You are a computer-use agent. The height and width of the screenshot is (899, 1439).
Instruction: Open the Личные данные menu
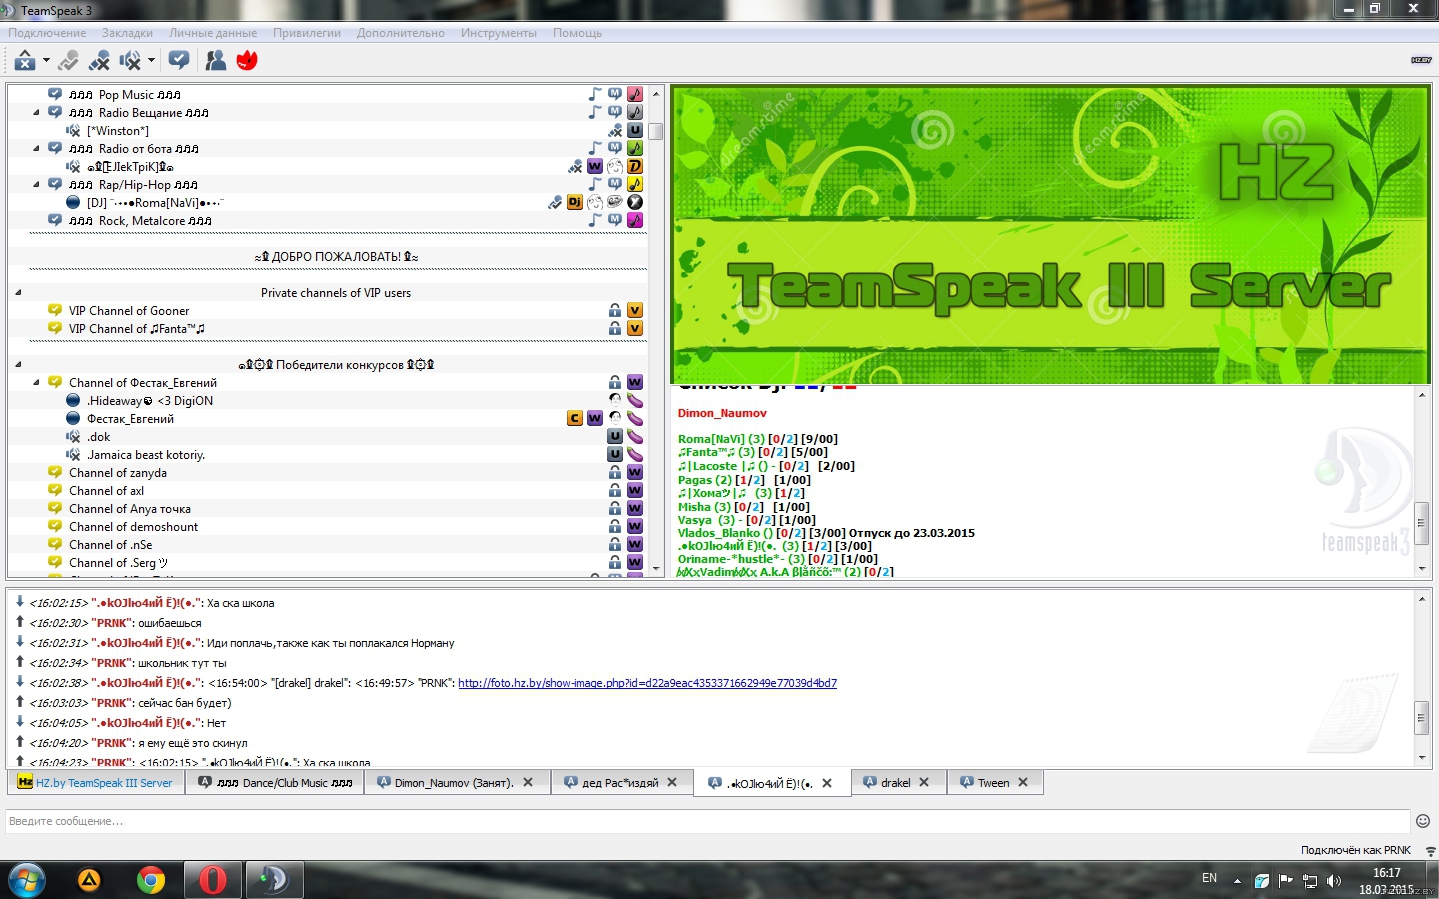tap(213, 33)
